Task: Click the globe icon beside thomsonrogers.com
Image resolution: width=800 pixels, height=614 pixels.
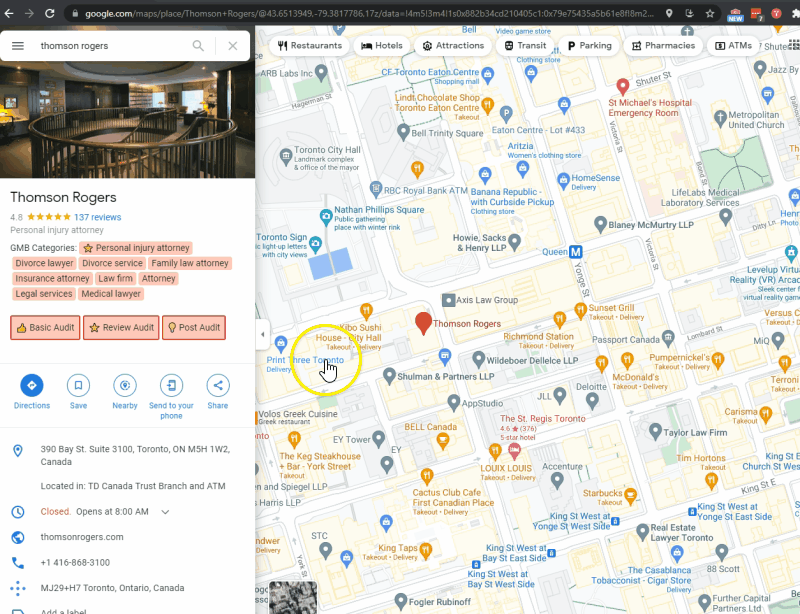Action: (x=18, y=537)
